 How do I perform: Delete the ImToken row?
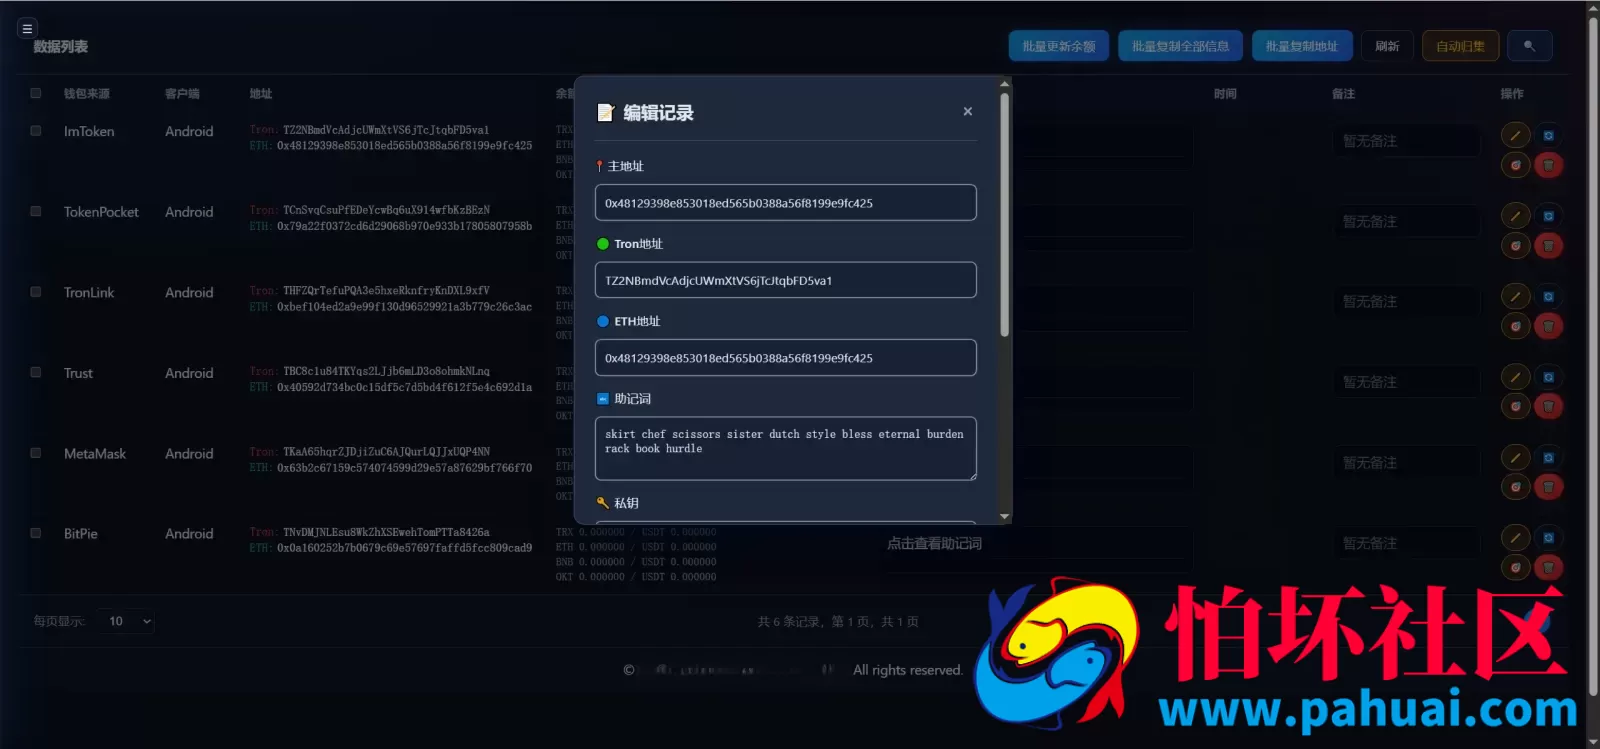coord(1548,165)
